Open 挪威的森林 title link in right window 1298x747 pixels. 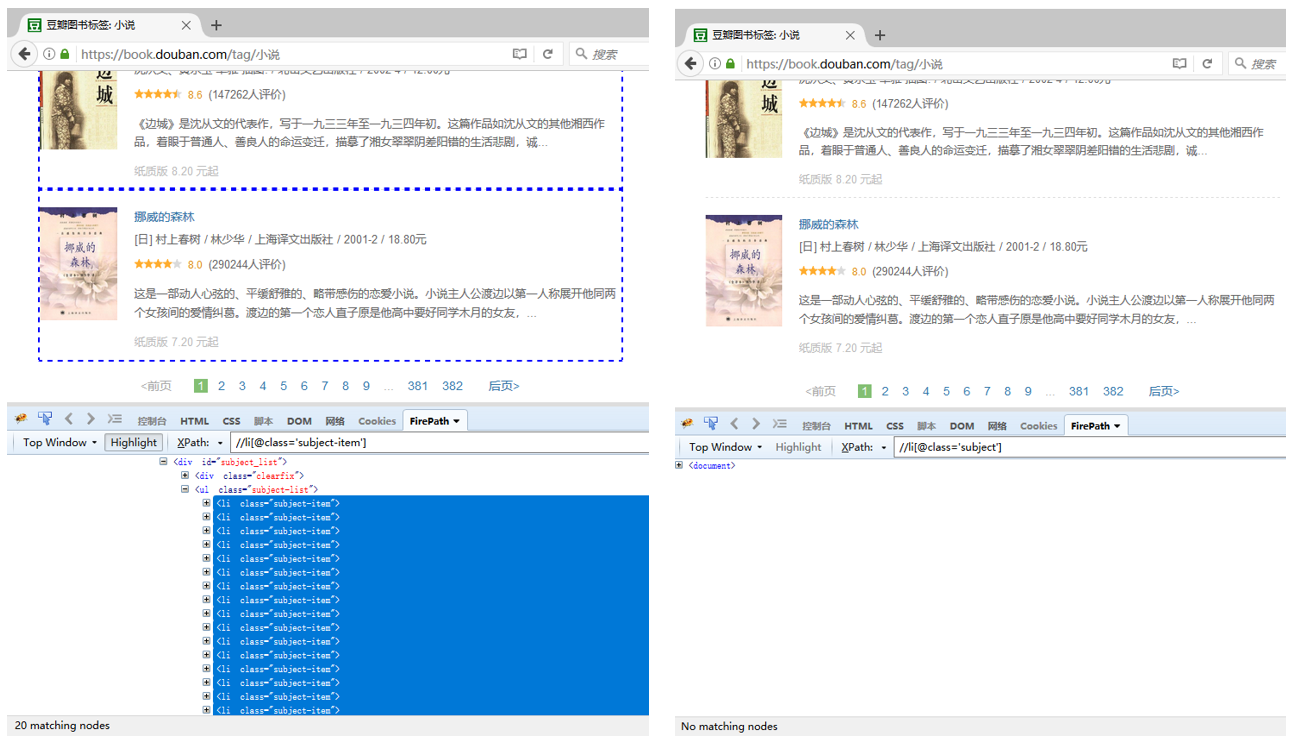pos(828,224)
